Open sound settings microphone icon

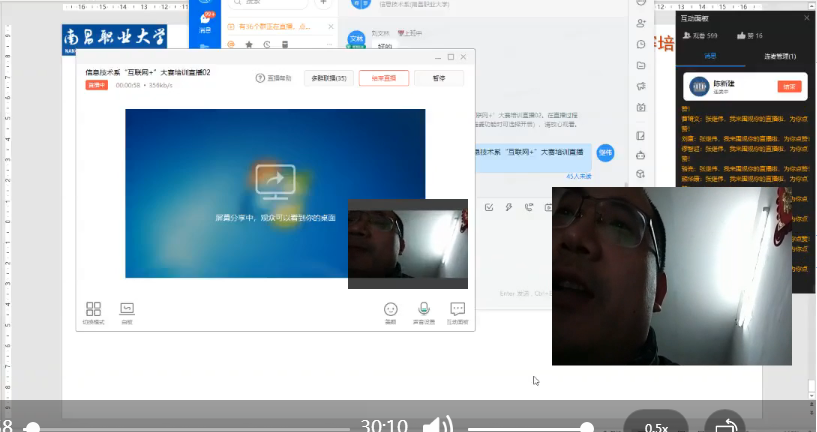424,308
